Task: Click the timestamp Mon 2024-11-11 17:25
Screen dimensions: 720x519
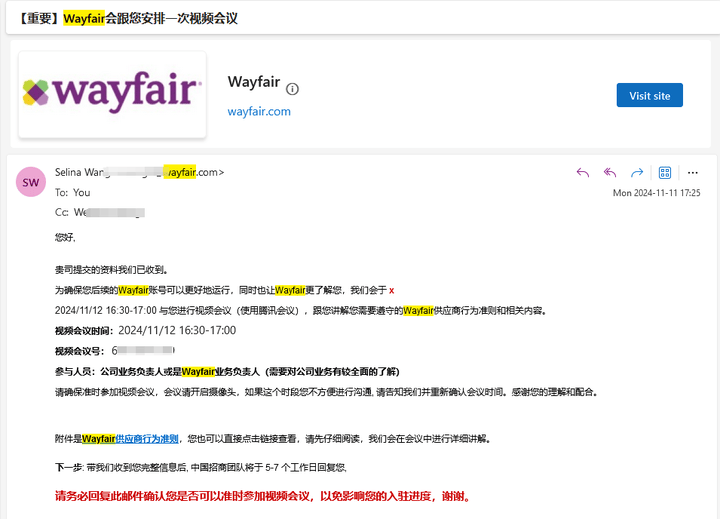Action: pyautogui.click(x=656, y=193)
